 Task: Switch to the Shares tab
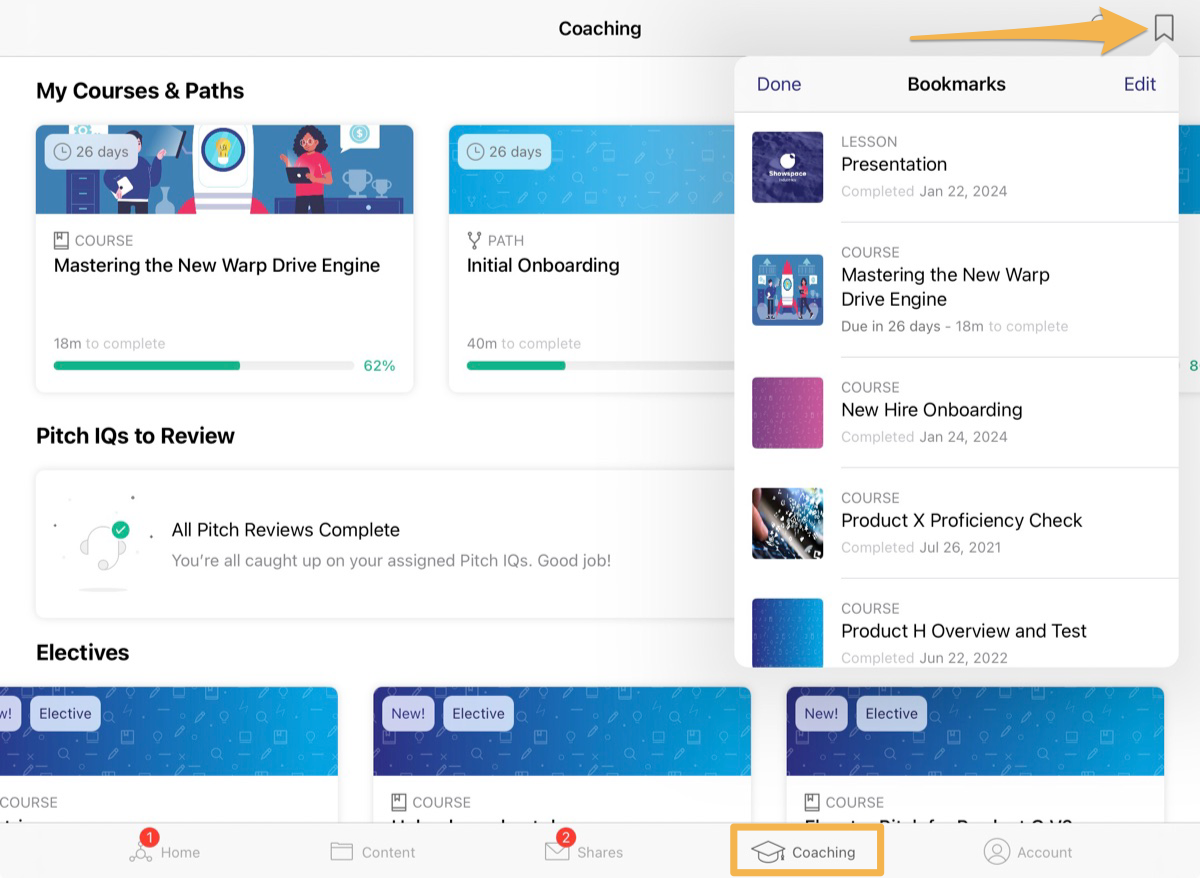pos(584,851)
